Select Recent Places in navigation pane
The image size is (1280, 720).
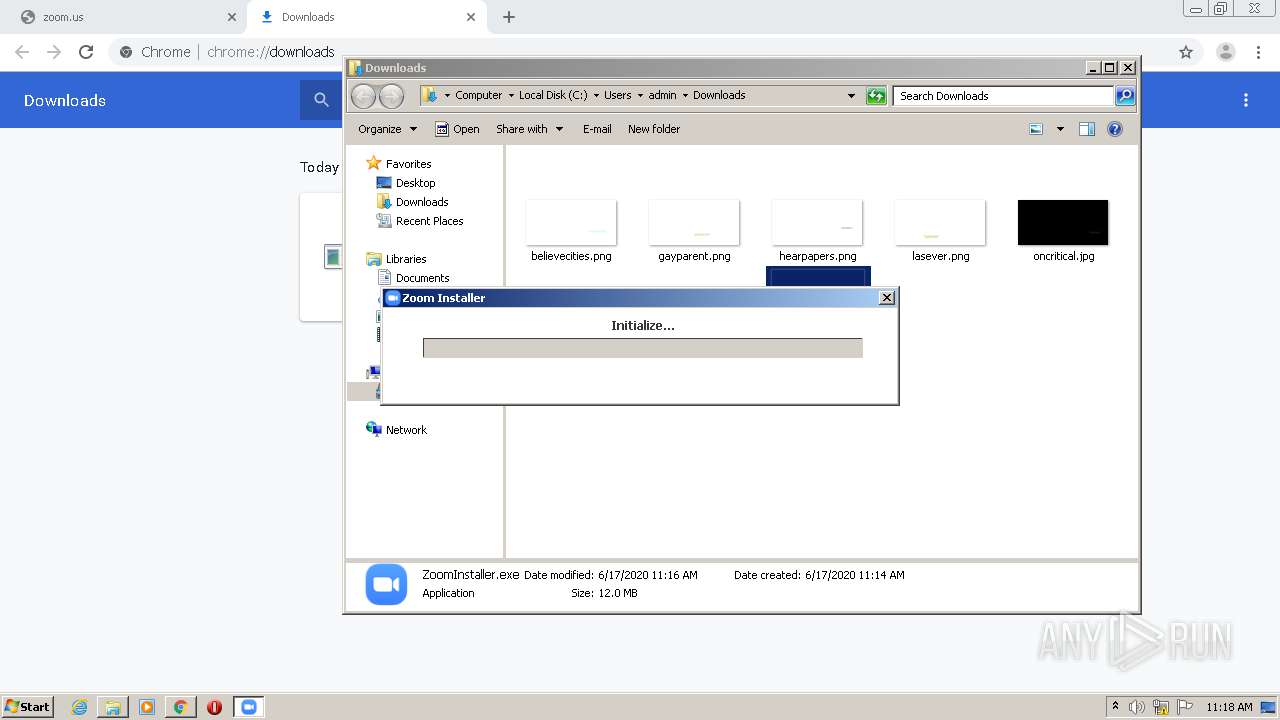coord(420,221)
